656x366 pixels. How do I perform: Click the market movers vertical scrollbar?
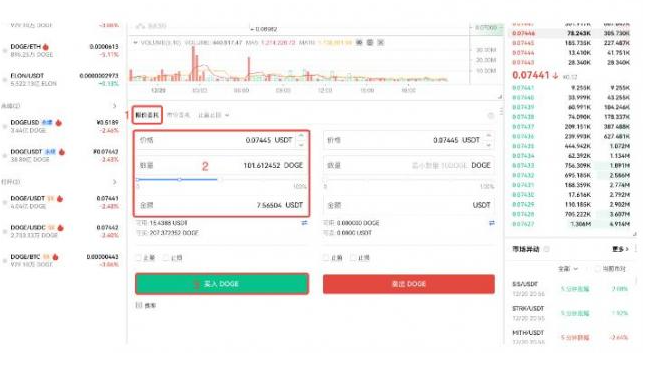636,280
